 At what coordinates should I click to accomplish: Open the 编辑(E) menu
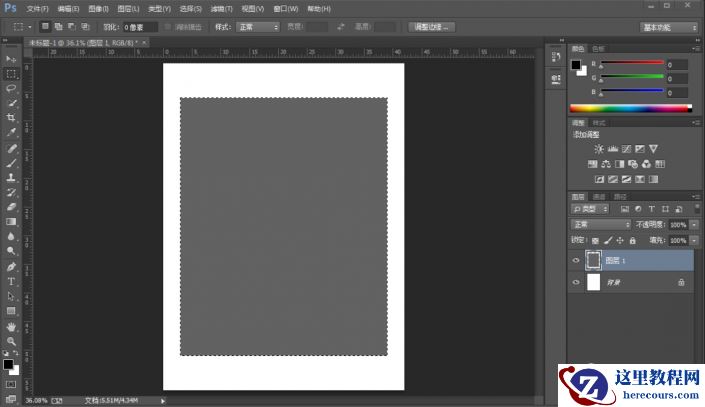[68, 9]
